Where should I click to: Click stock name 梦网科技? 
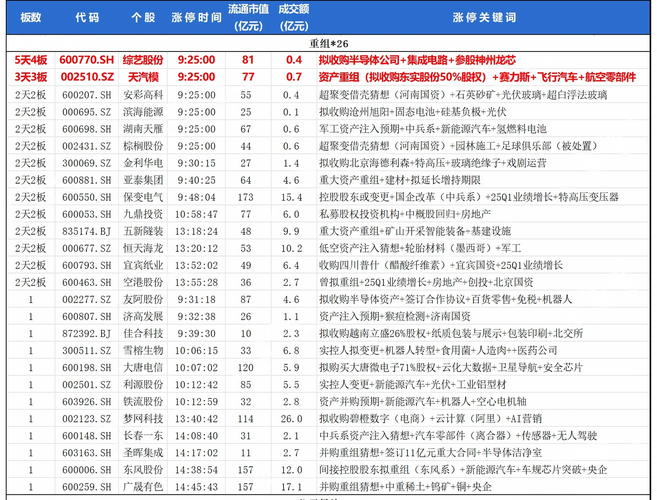click(x=143, y=419)
